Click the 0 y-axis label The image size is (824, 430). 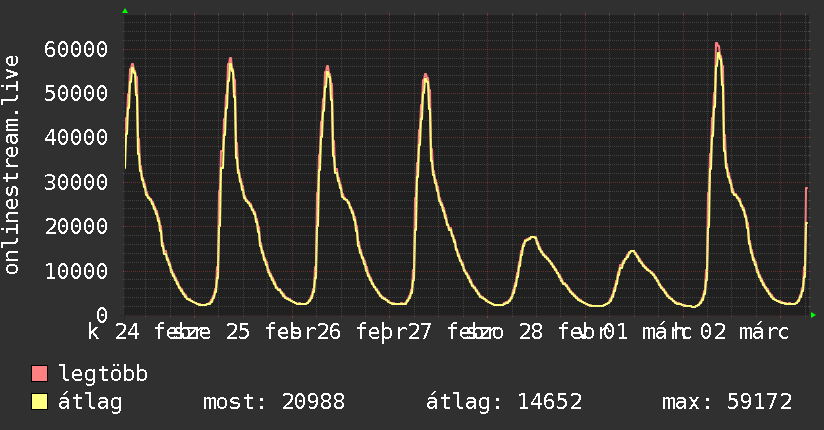[x=102, y=315]
